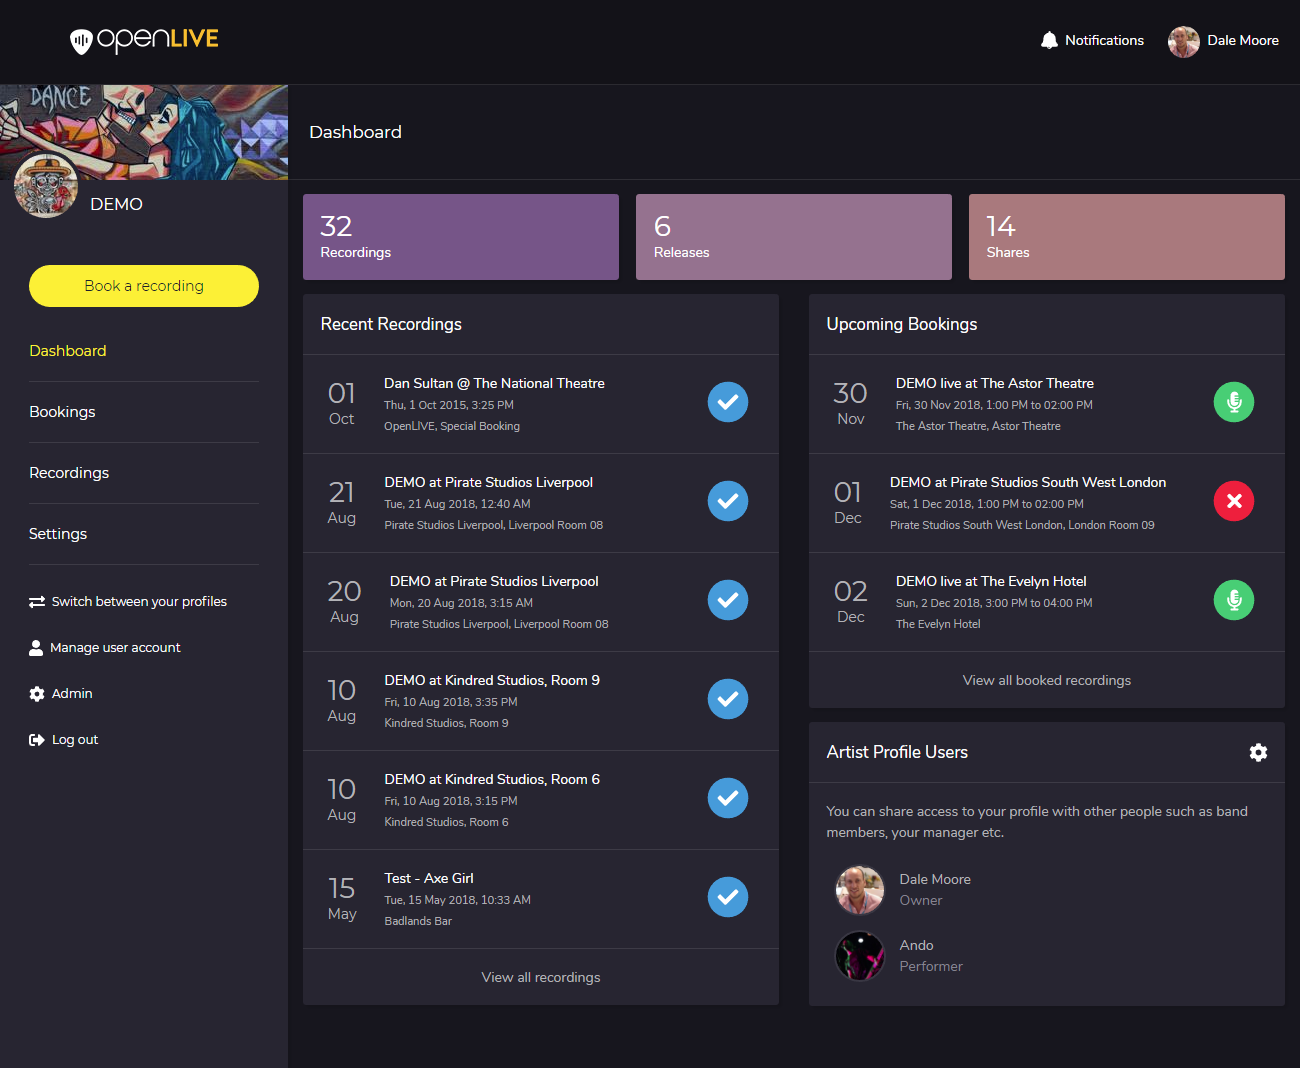The height and width of the screenshot is (1068, 1300).
Task: Click checkmark icon for Dan Sultan recording
Action: (x=728, y=402)
